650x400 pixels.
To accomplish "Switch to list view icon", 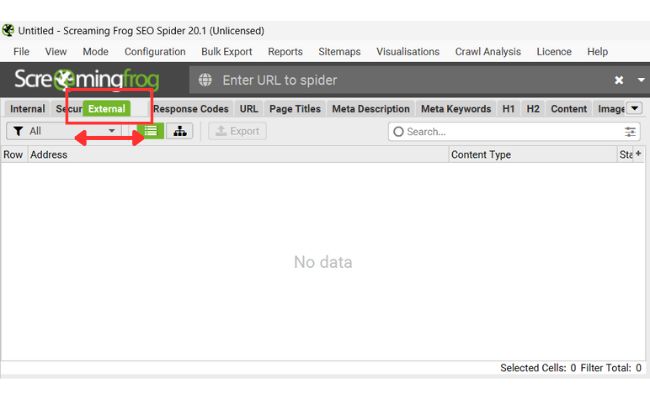I will pos(151,131).
